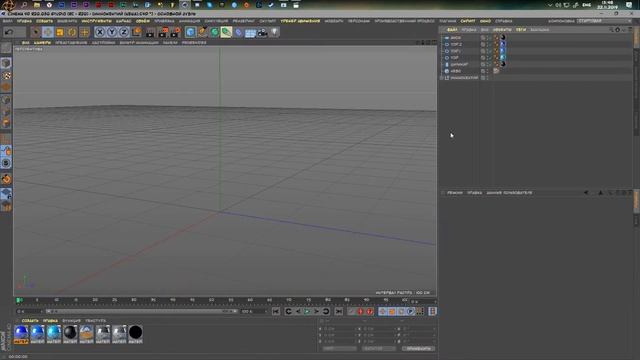
Task: Switch to Polygons mode icon
Action: [6, 123]
